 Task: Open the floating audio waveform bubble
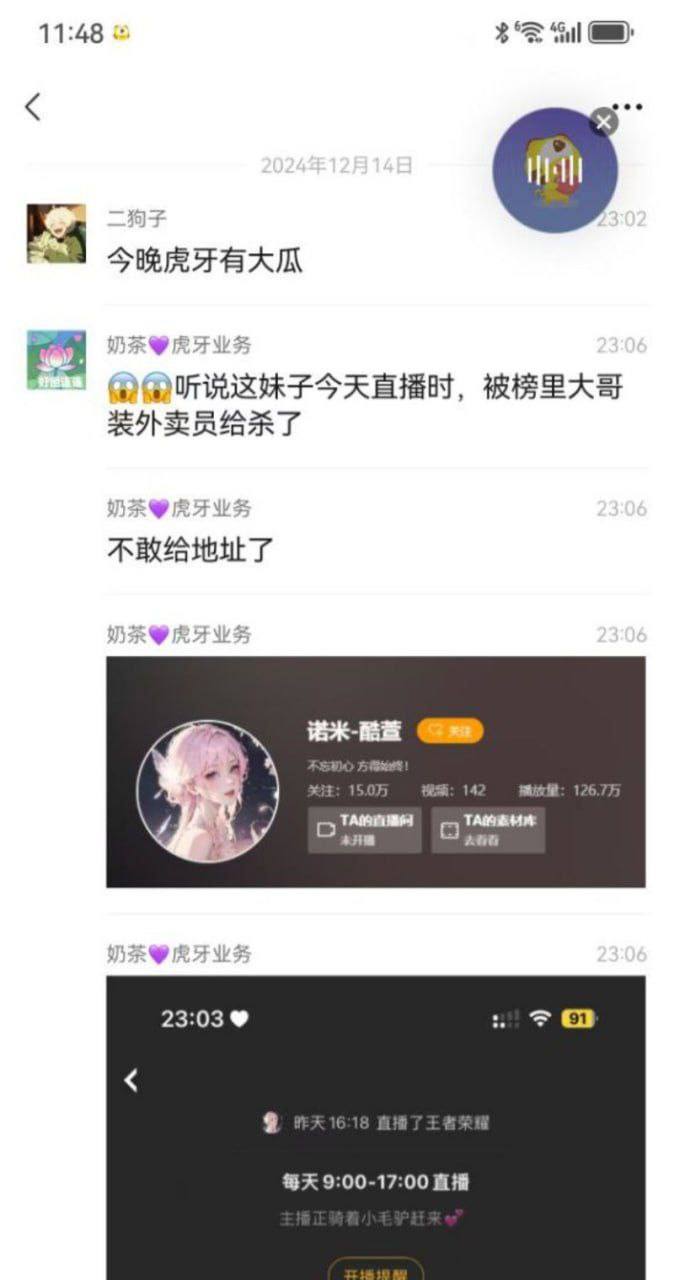(554, 171)
